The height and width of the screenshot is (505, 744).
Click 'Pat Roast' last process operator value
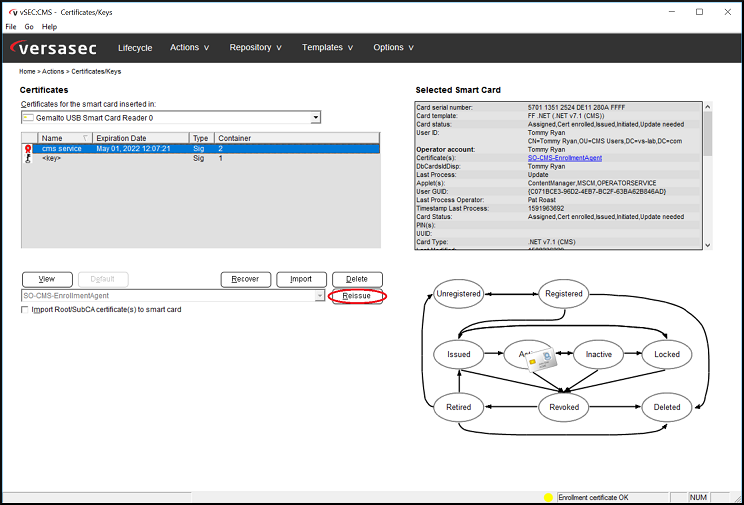(x=542, y=200)
